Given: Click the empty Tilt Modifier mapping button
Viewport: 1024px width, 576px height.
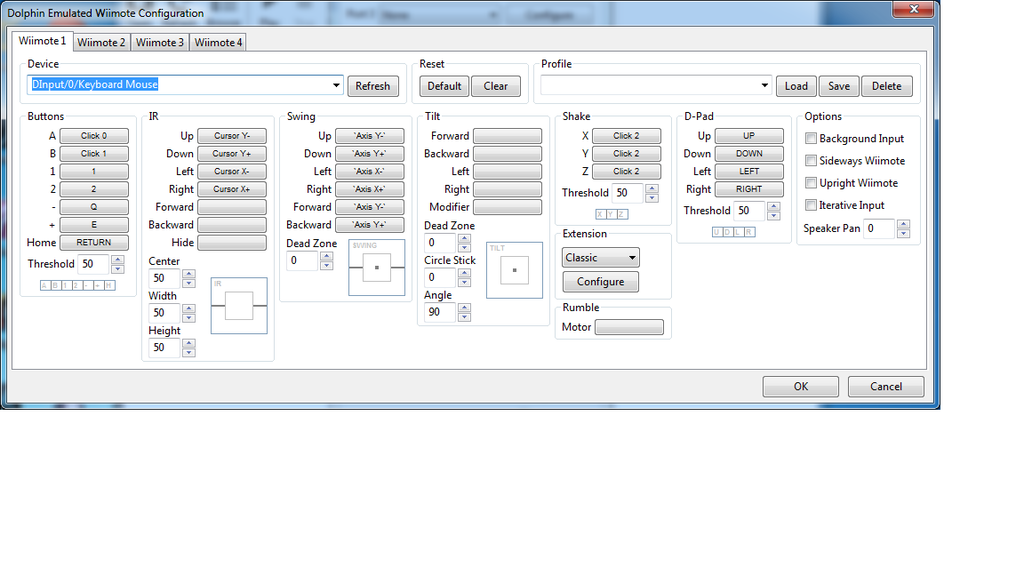Looking at the screenshot, I should click(x=507, y=207).
